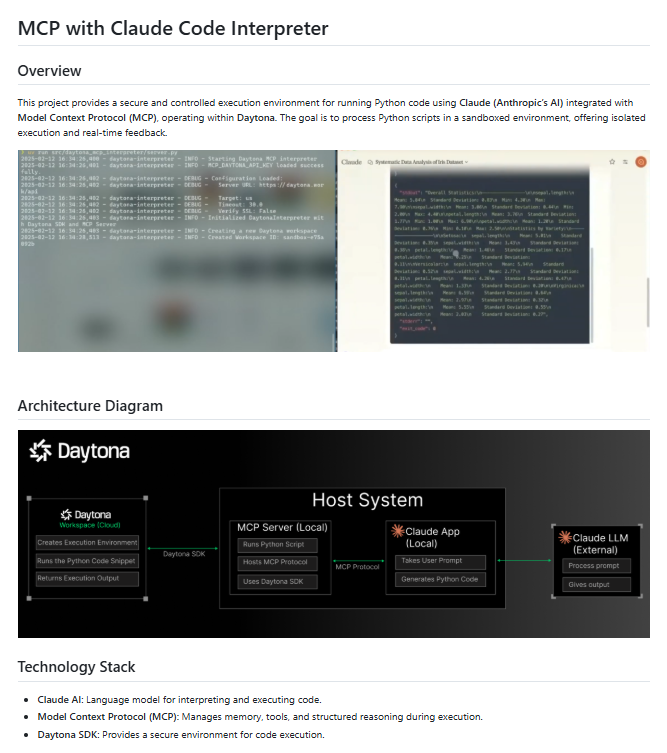The height and width of the screenshot is (753, 667).
Task: Click the large Daytona logo atop the diagram
Action: coord(79,451)
